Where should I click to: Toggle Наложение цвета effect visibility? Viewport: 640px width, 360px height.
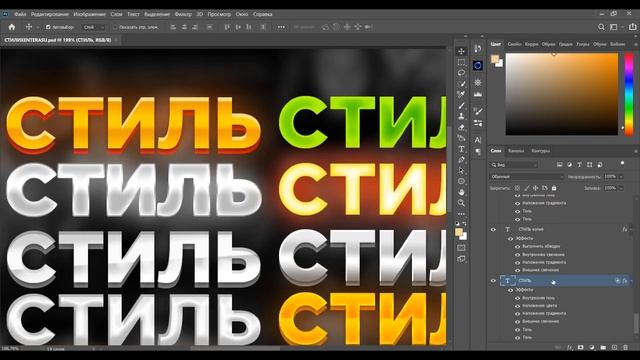tap(518, 306)
